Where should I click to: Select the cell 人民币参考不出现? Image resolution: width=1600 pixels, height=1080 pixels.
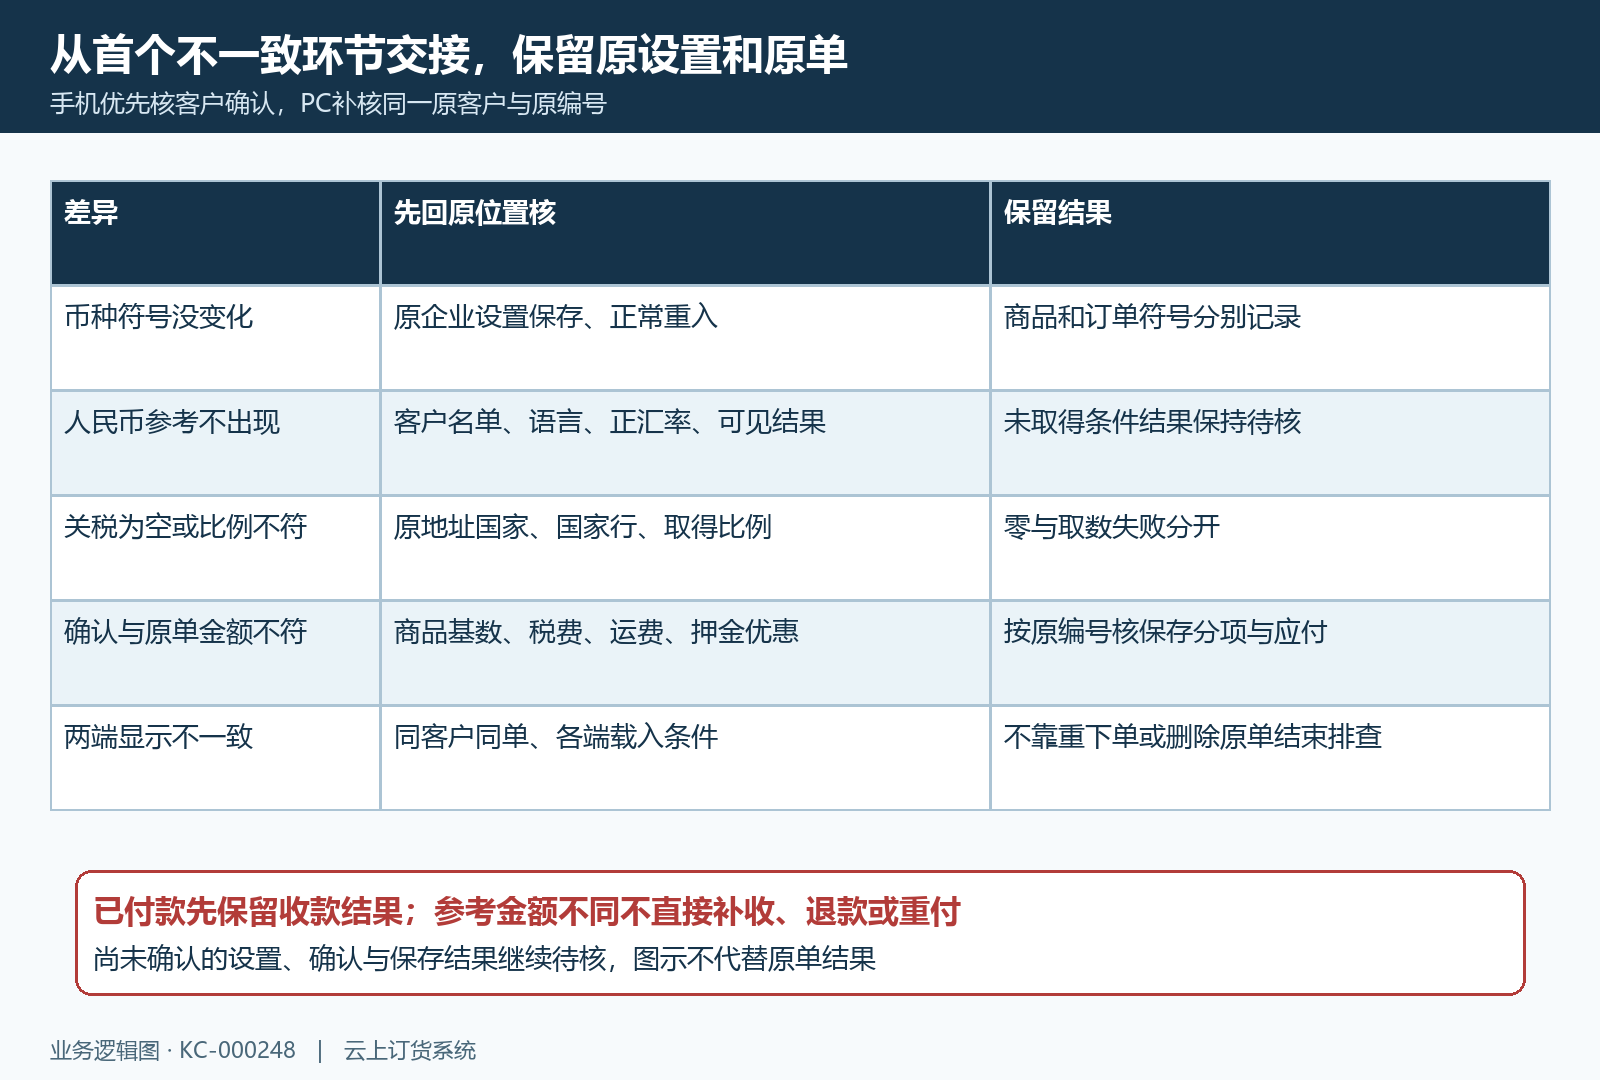tap(215, 443)
